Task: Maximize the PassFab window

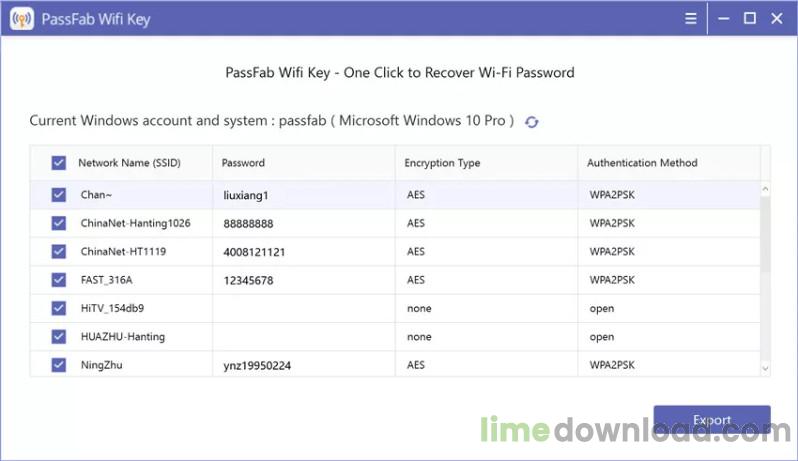Action: pyautogui.click(x=750, y=19)
